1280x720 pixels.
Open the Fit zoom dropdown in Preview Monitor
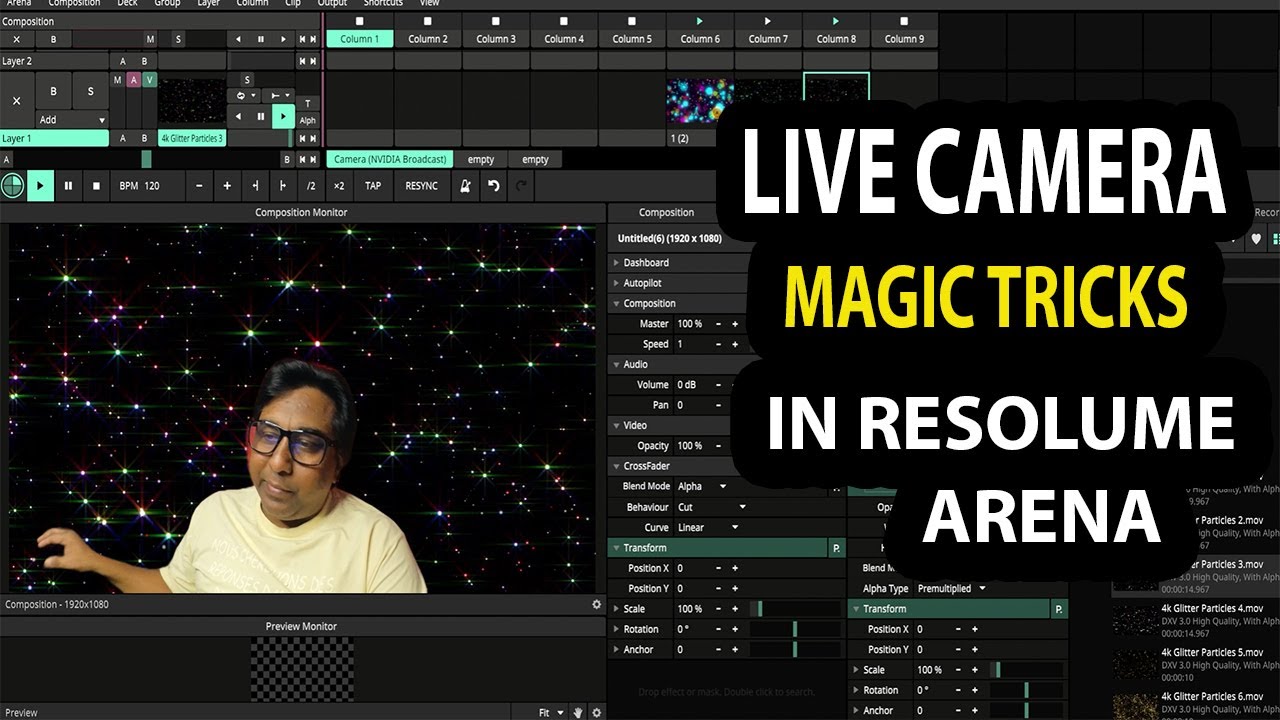coord(551,713)
